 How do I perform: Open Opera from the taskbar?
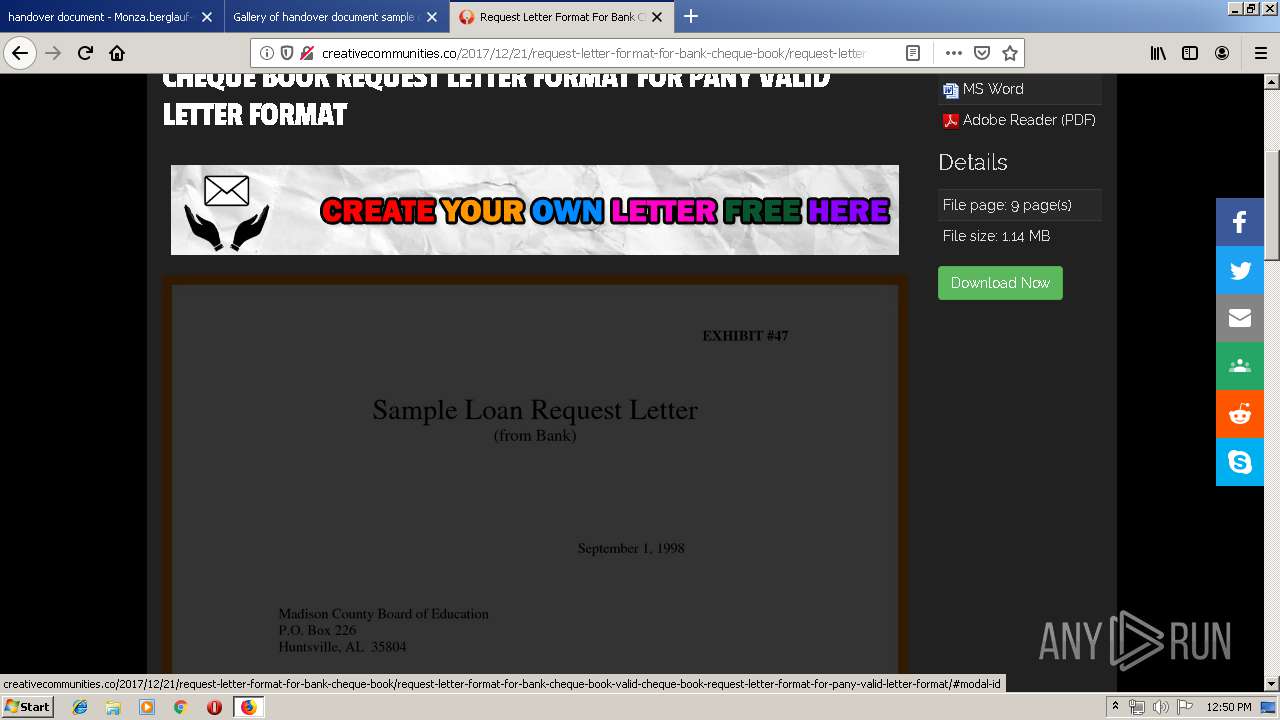tap(214, 707)
